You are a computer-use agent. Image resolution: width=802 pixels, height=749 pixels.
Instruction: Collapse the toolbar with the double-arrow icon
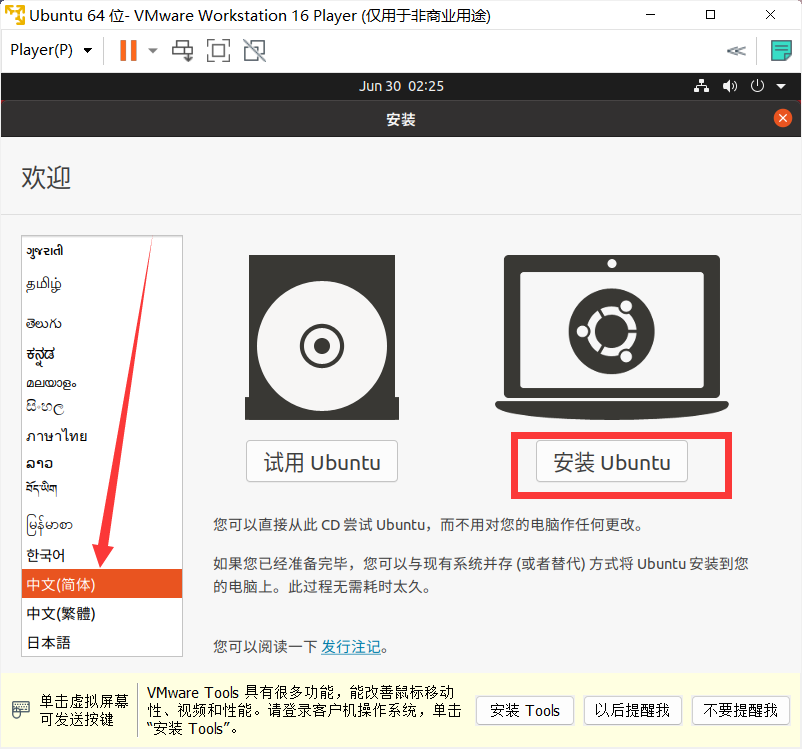tap(736, 50)
